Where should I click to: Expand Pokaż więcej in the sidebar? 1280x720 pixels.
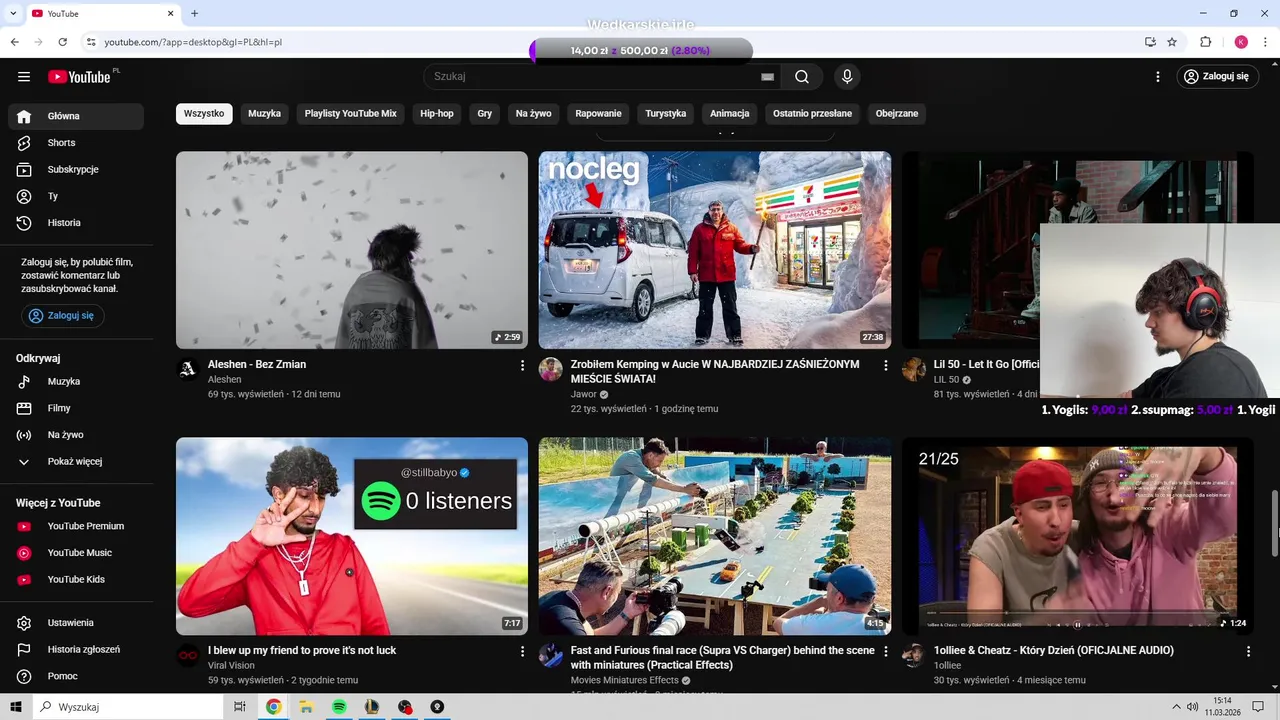point(76,462)
